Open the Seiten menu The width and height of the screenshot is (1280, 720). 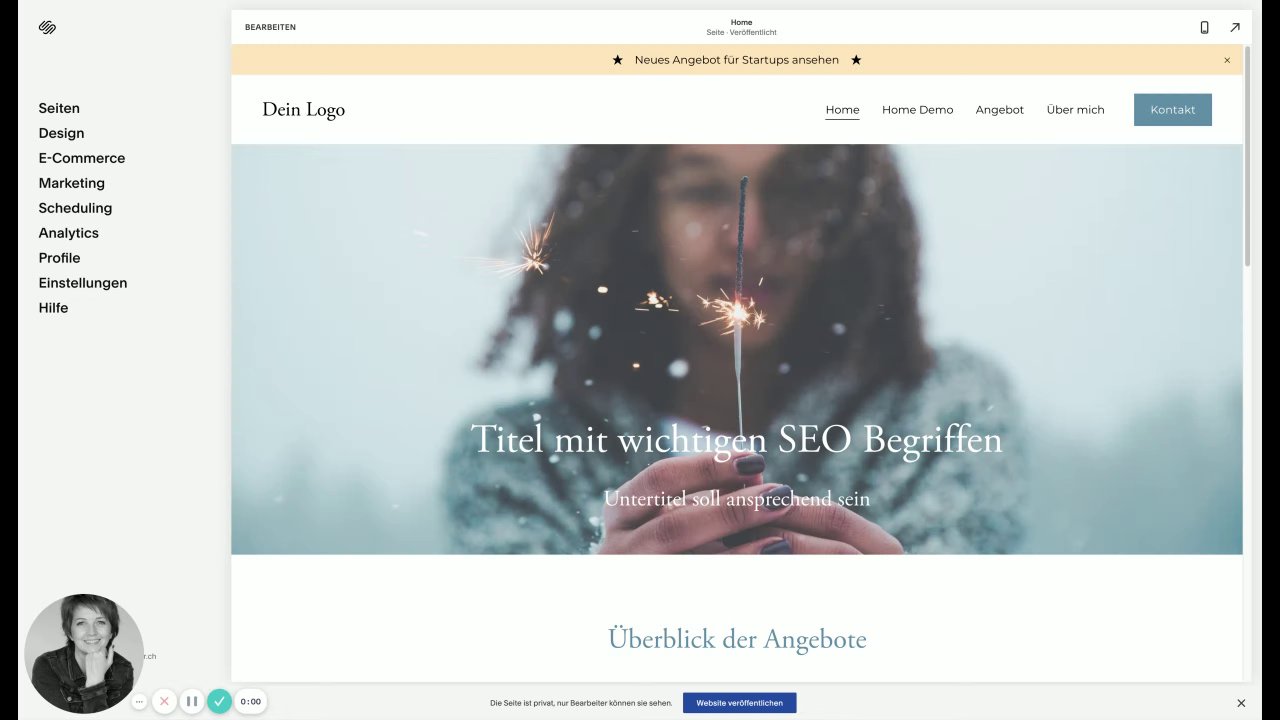(x=59, y=108)
